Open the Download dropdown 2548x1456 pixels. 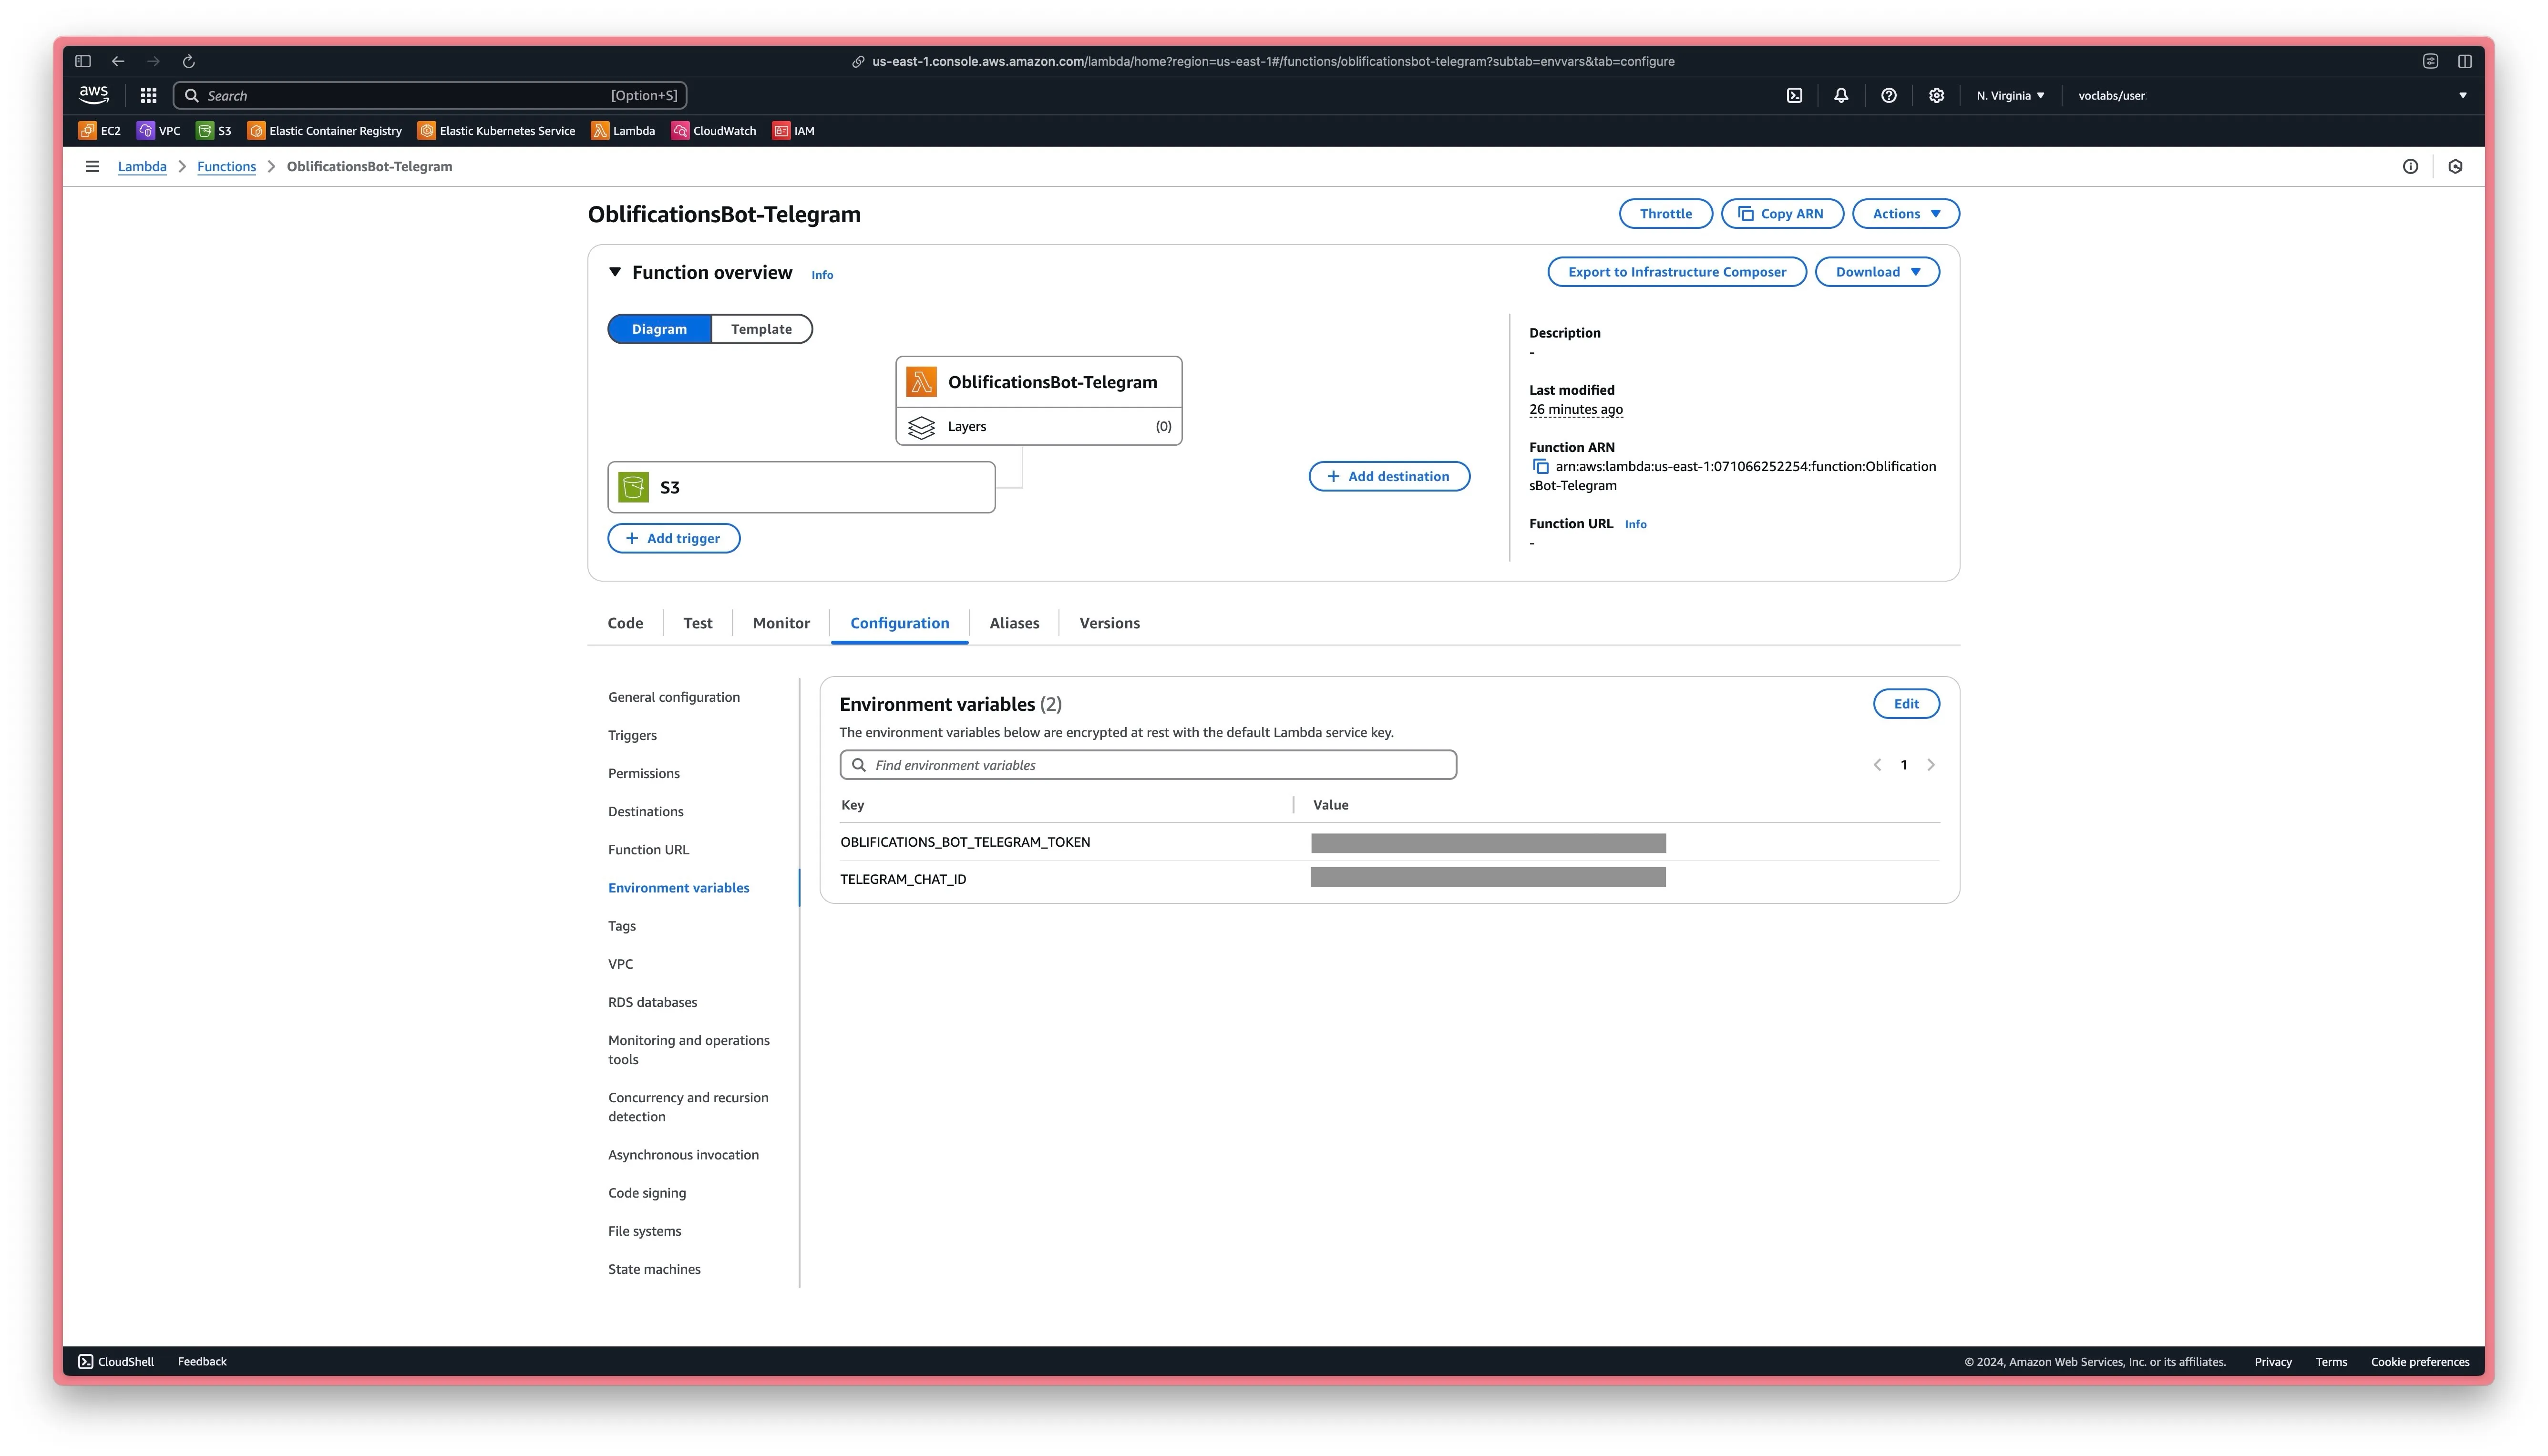coord(1877,272)
